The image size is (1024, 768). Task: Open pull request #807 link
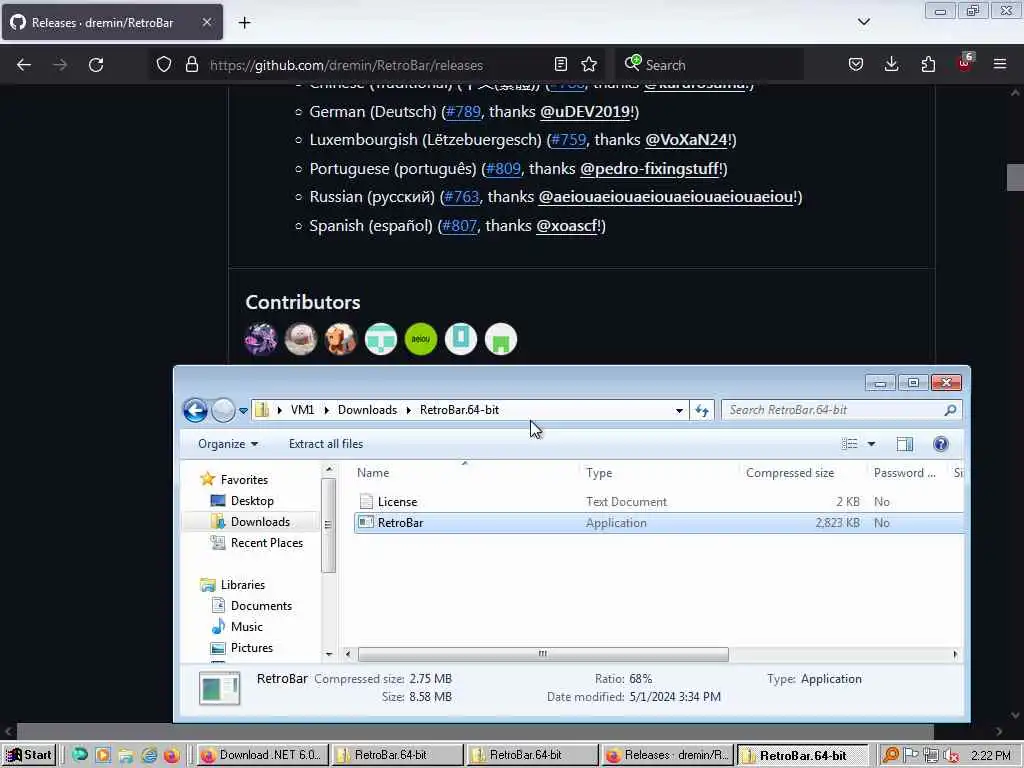pos(460,225)
